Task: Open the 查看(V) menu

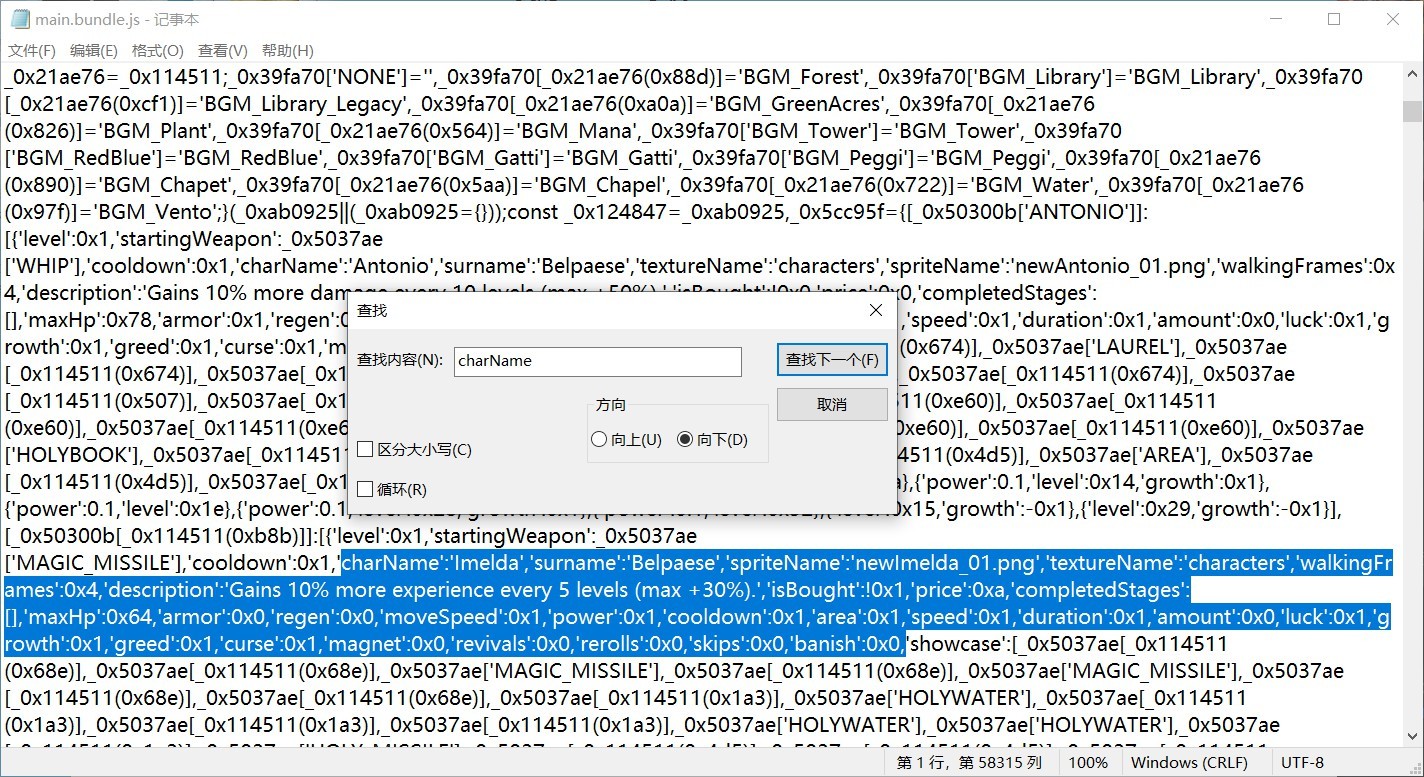Action: (223, 51)
